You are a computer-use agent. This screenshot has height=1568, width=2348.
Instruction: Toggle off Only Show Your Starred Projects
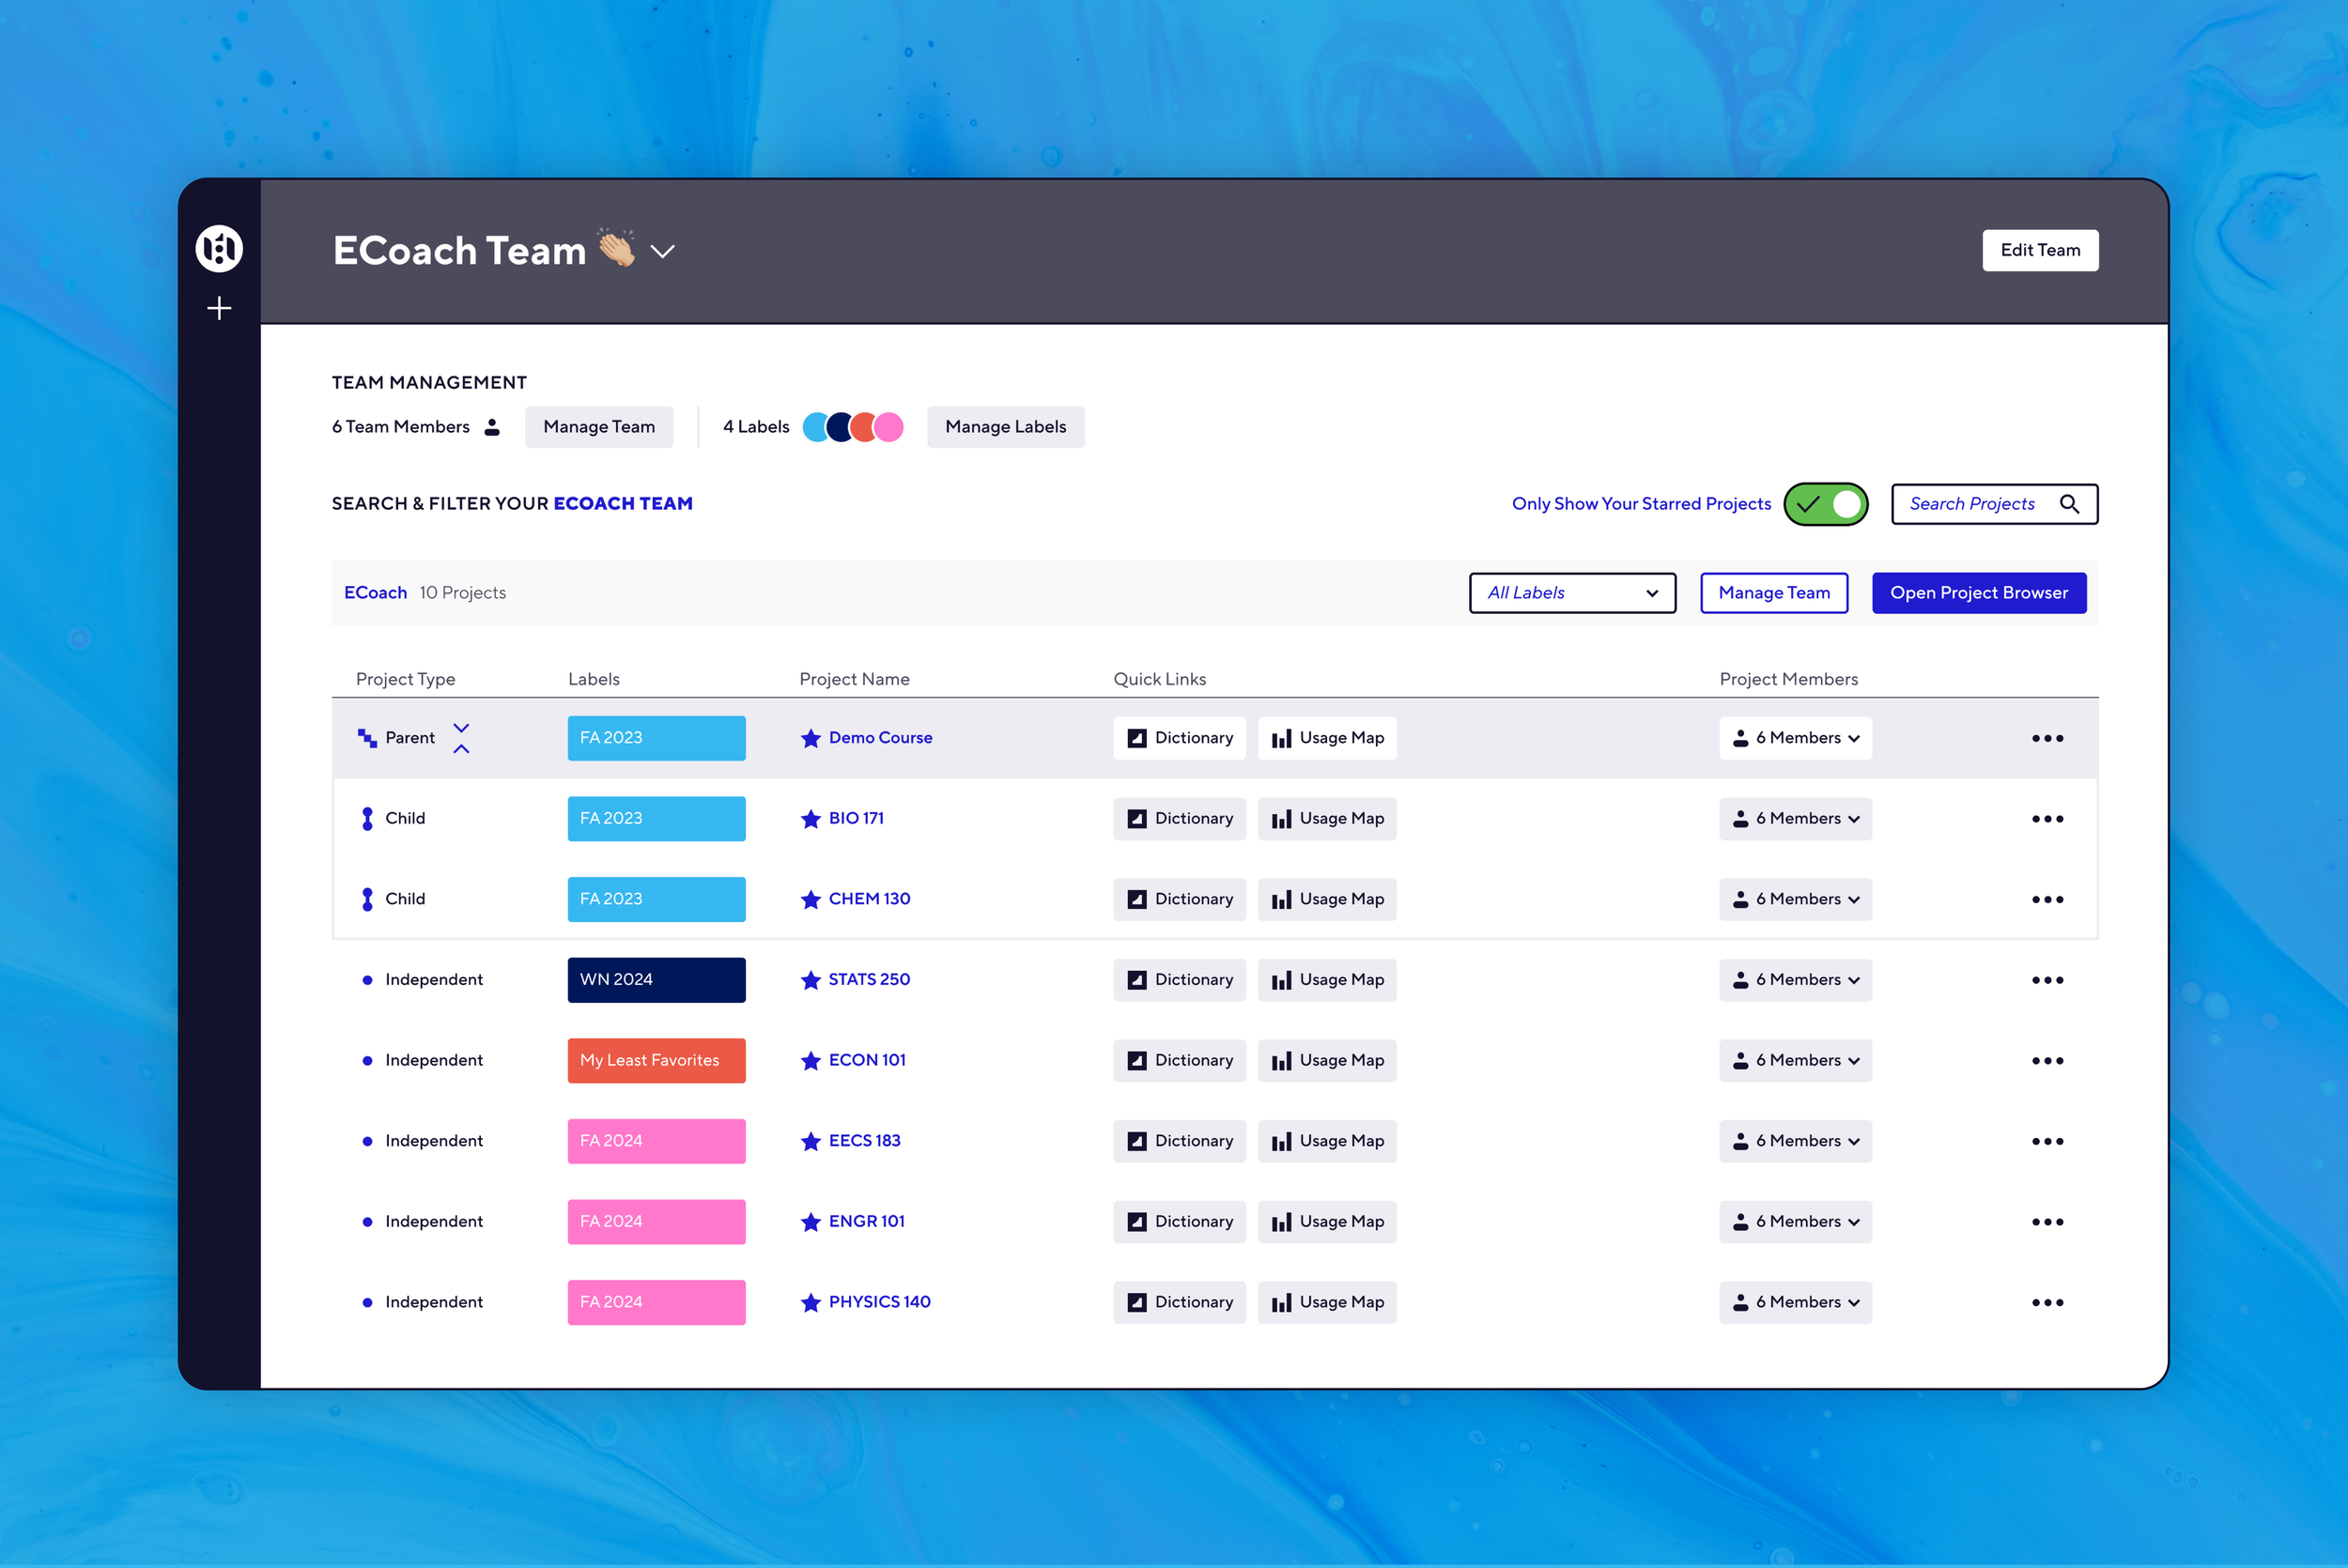click(x=1825, y=504)
